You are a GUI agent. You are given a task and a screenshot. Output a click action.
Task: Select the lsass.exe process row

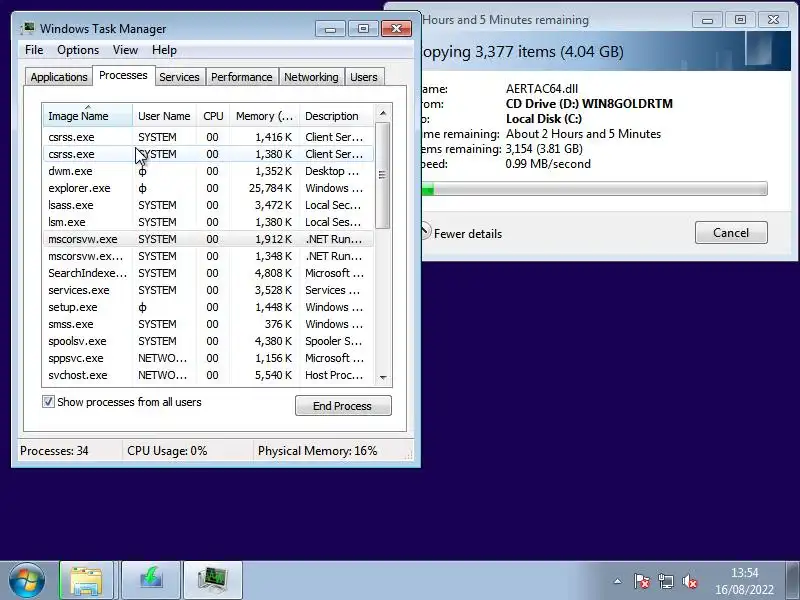click(x=208, y=205)
